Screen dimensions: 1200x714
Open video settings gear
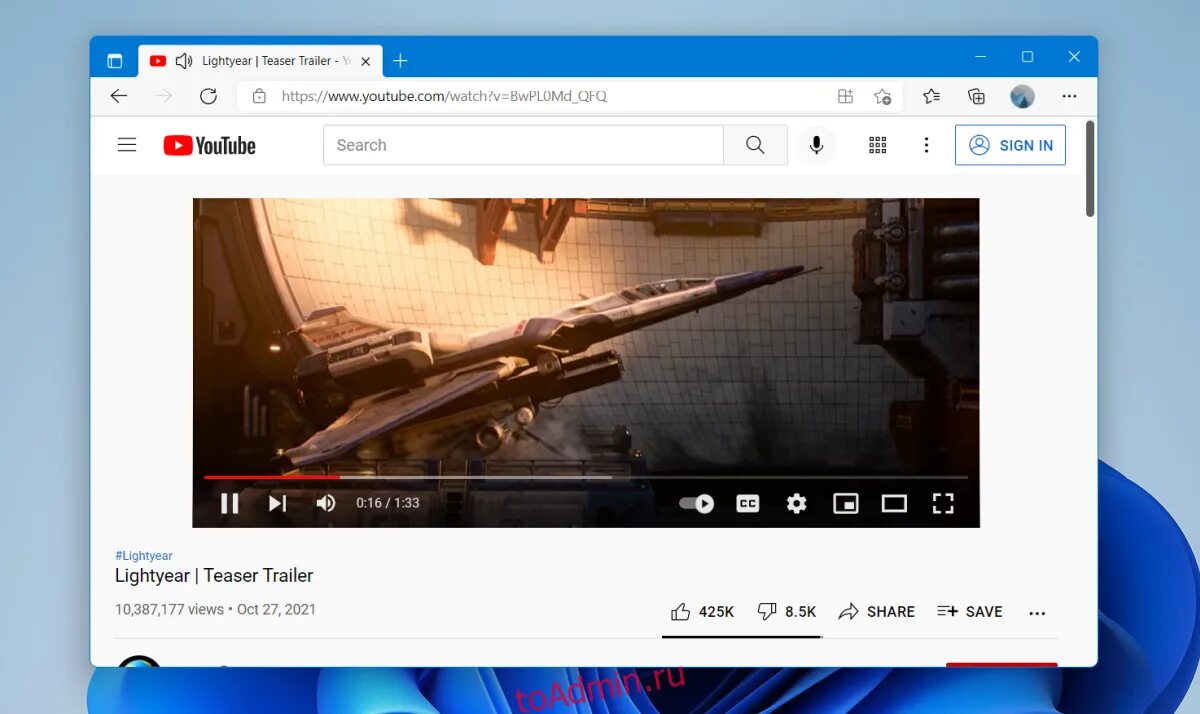click(796, 503)
